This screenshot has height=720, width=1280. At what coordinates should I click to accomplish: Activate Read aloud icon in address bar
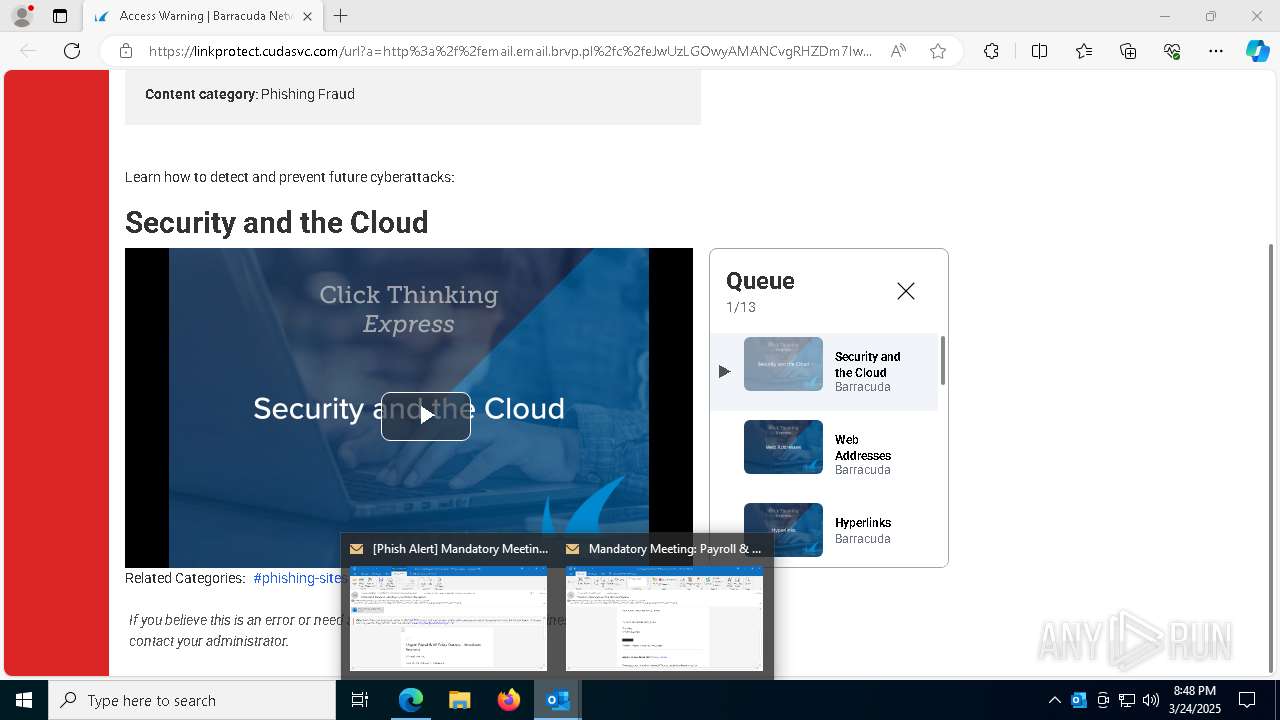click(898, 51)
